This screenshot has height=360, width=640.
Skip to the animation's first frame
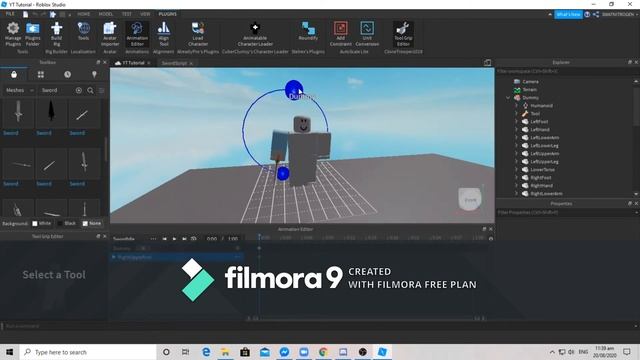point(164,238)
